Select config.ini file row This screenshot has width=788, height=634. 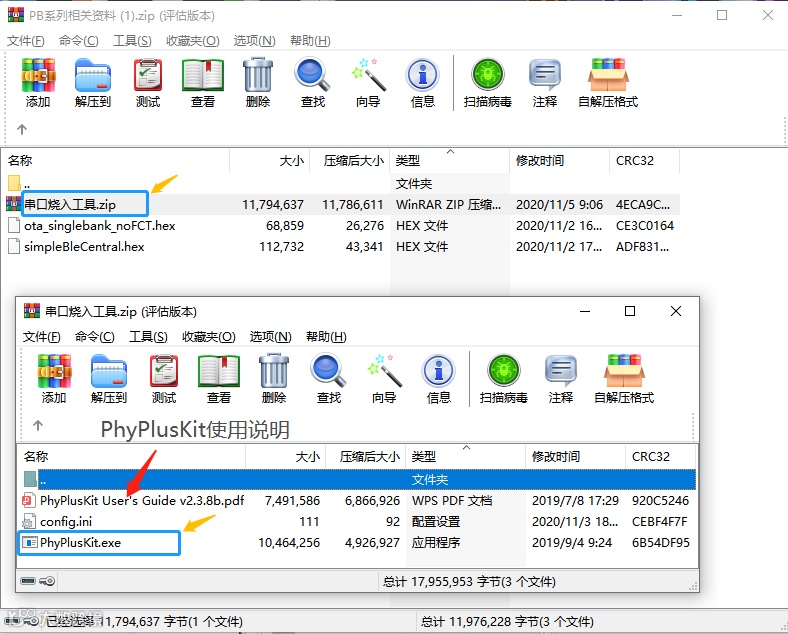(358, 521)
